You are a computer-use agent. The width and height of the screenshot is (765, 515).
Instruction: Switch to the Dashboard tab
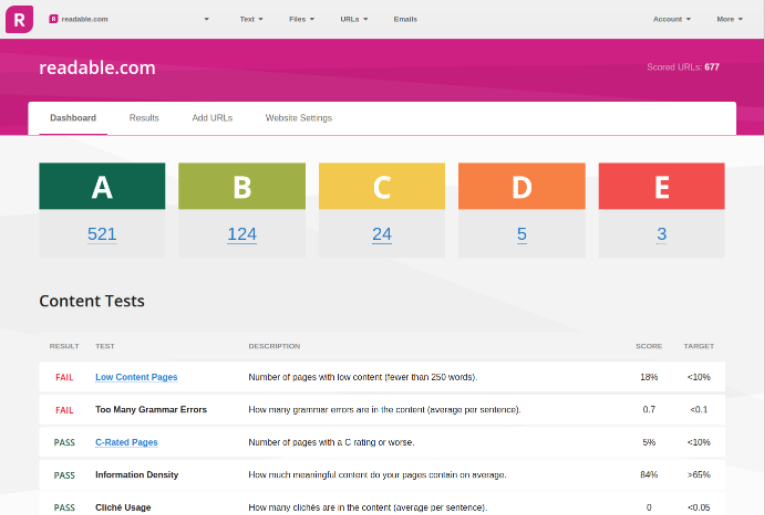[73, 118]
